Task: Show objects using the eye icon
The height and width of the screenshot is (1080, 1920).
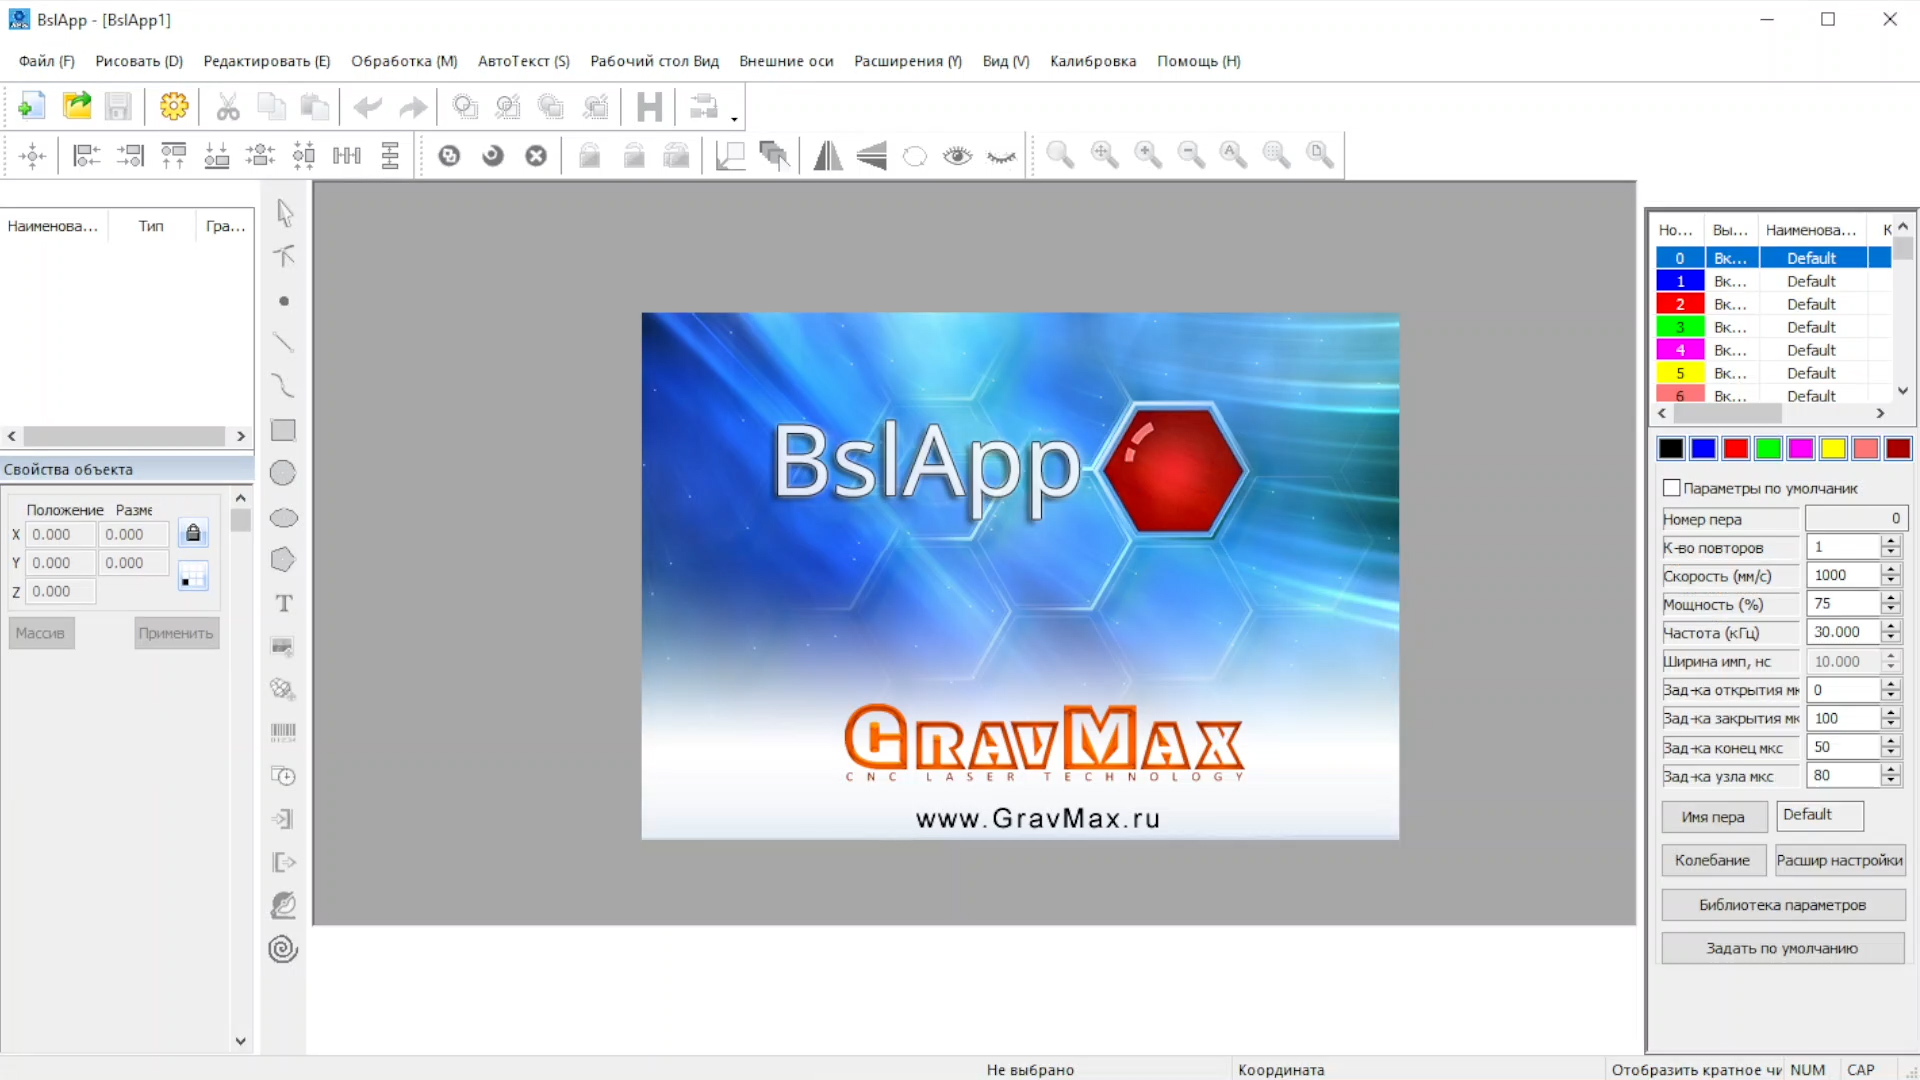Action: (957, 155)
